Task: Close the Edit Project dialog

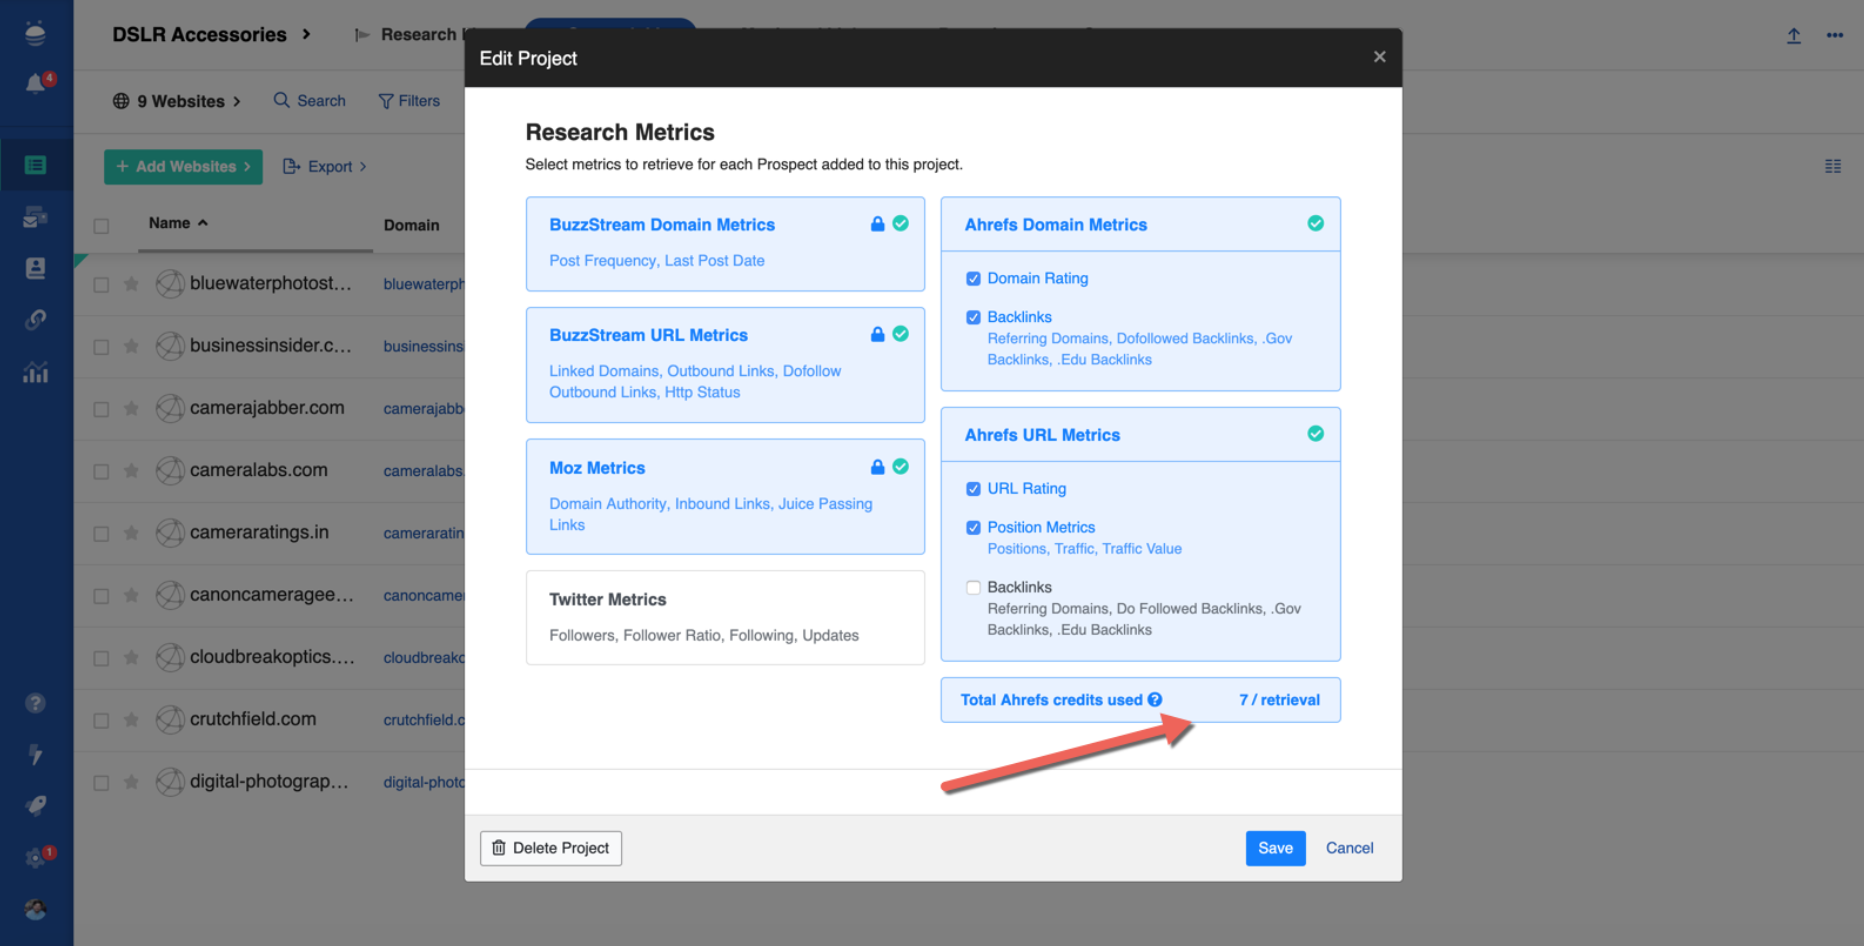Action: coord(1379,57)
